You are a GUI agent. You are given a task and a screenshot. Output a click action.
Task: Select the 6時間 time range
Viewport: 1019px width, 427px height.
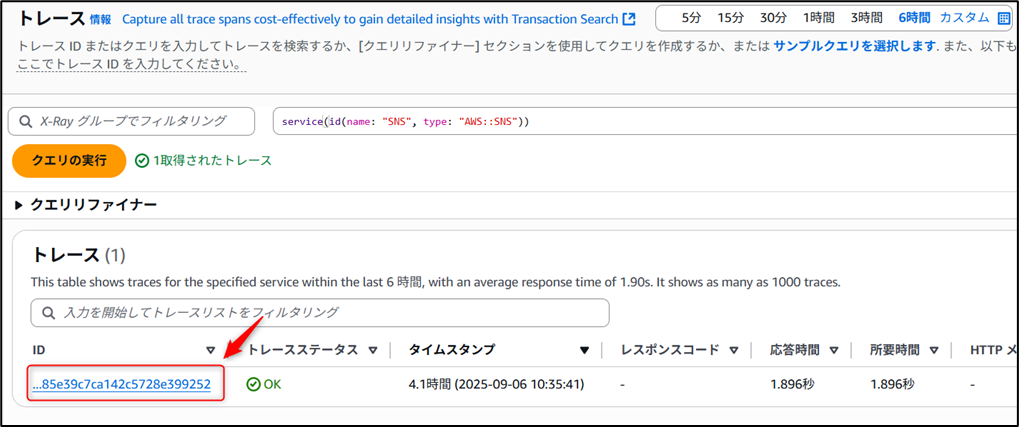tap(914, 18)
